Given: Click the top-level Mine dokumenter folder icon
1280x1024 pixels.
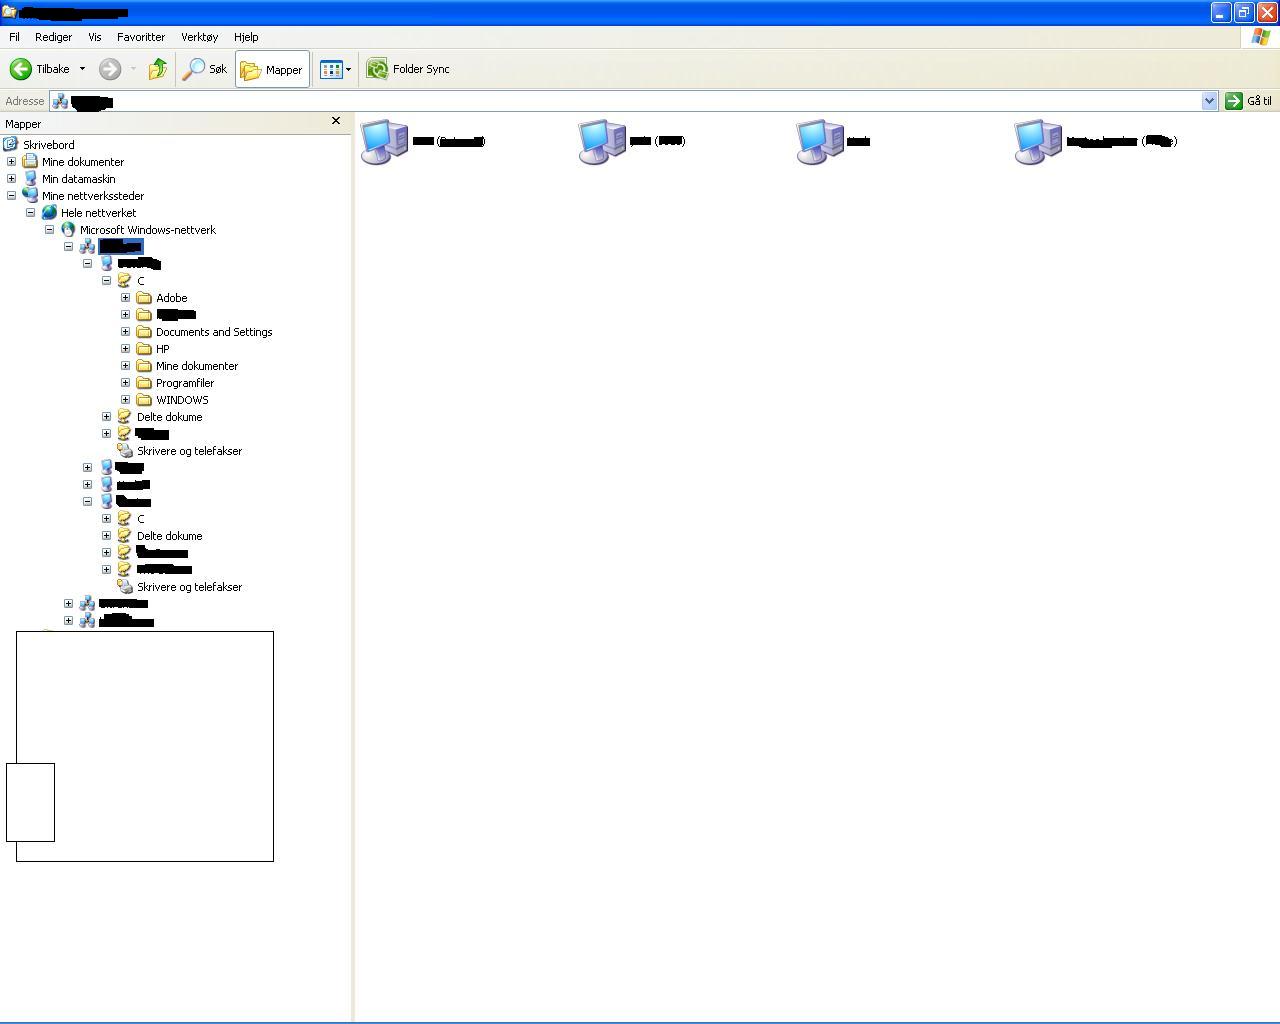Looking at the screenshot, I should (x=30, y=162).
